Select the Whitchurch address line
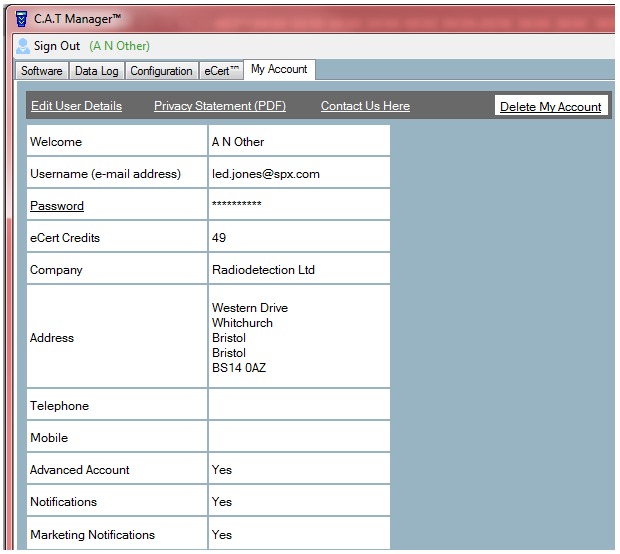 (x=242, y=323)
